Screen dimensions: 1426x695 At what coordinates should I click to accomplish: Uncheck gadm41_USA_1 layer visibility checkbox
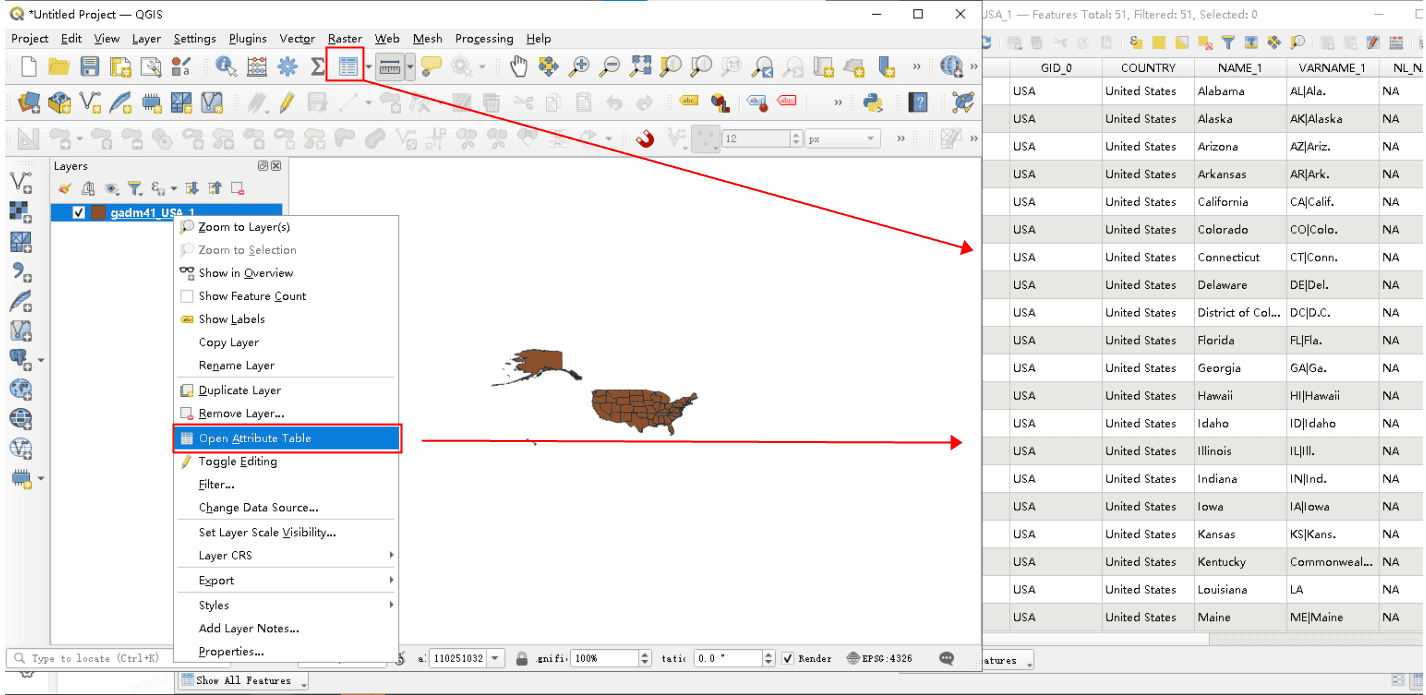pos(79,213)
